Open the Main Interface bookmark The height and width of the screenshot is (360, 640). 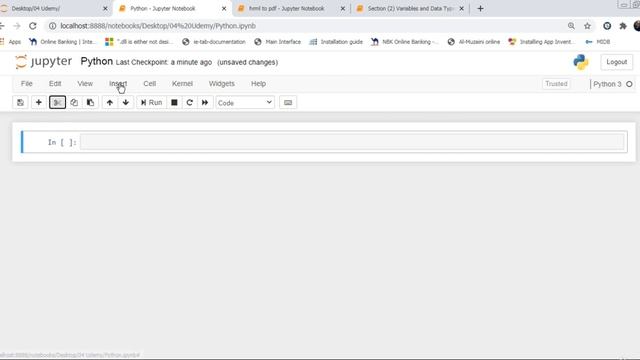tap(278, 42)
